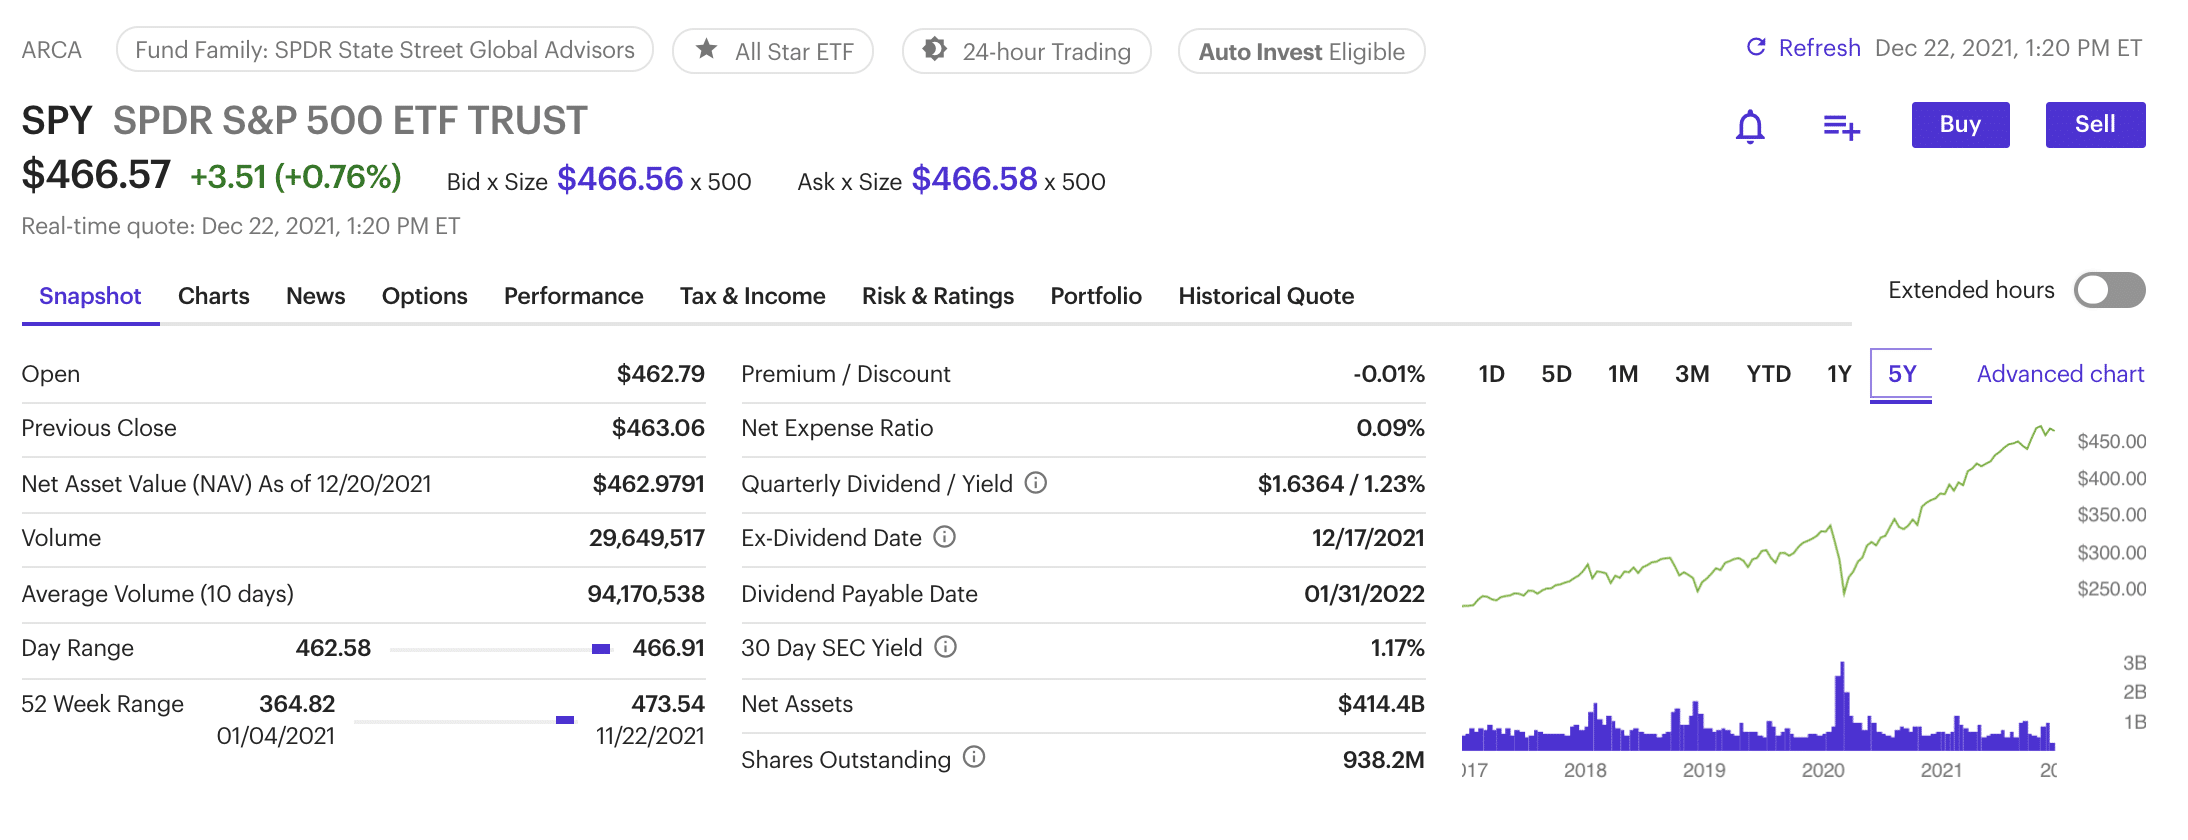The image size is (2188, 840).
Task: Open the Historical Quote tab
Action: (x=1266, y=296)
